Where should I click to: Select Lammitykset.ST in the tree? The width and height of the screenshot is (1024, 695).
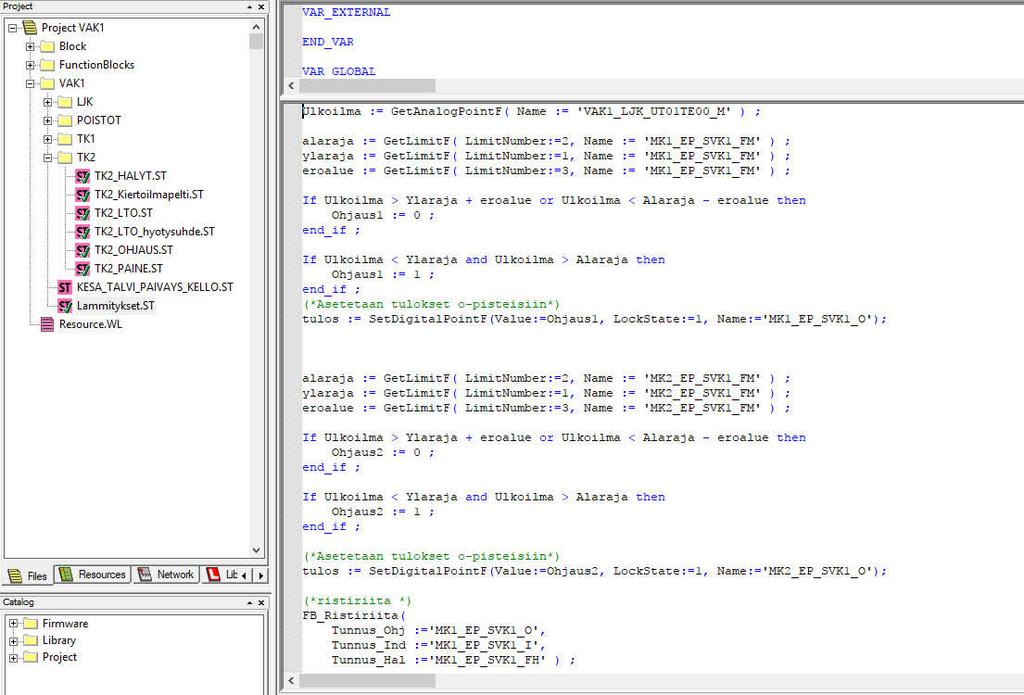116,306
